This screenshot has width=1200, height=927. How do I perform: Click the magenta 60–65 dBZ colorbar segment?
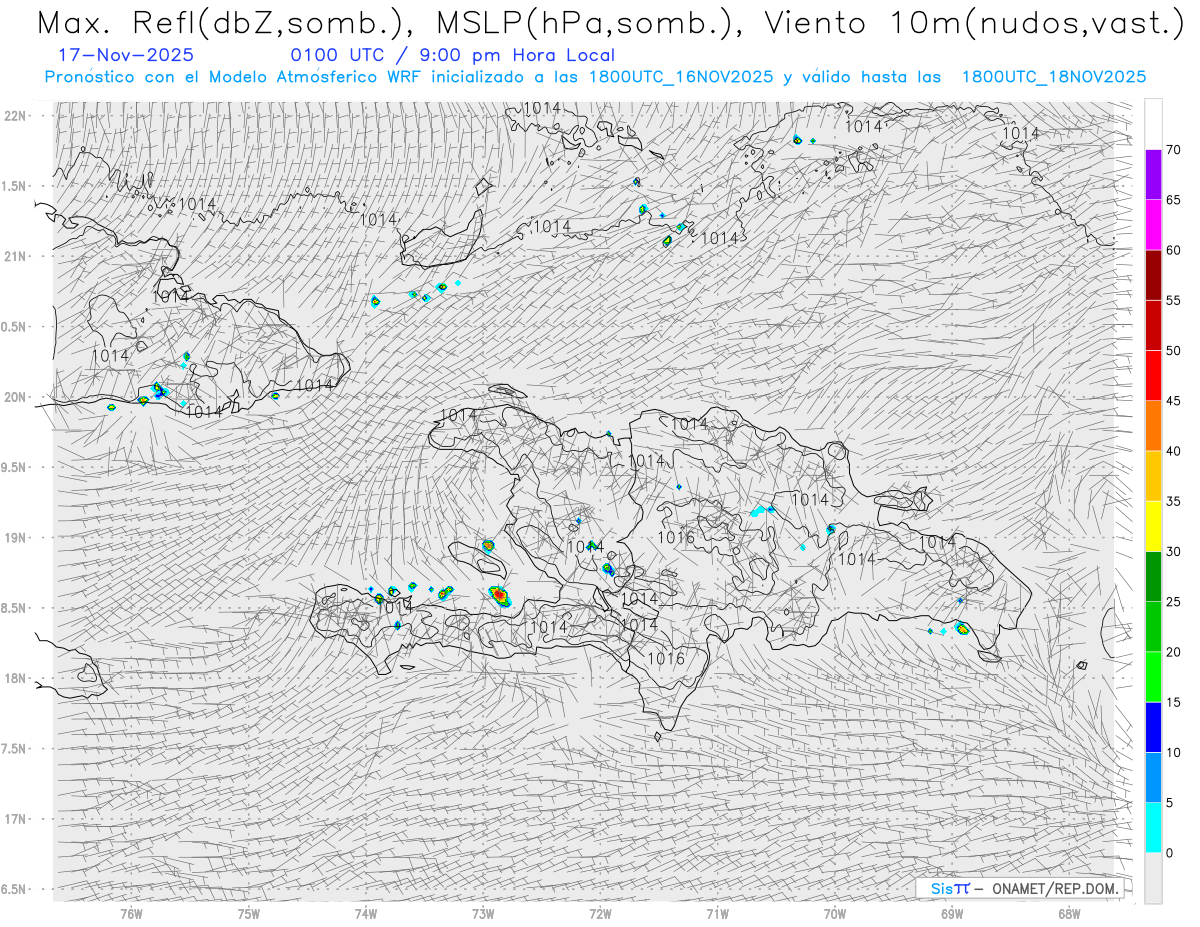pos(1153,225)
